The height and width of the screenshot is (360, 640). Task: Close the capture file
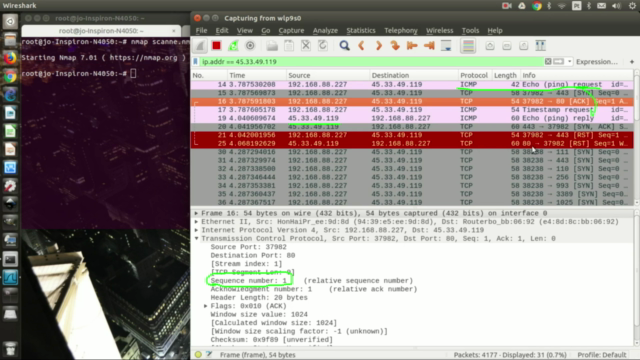306,46
